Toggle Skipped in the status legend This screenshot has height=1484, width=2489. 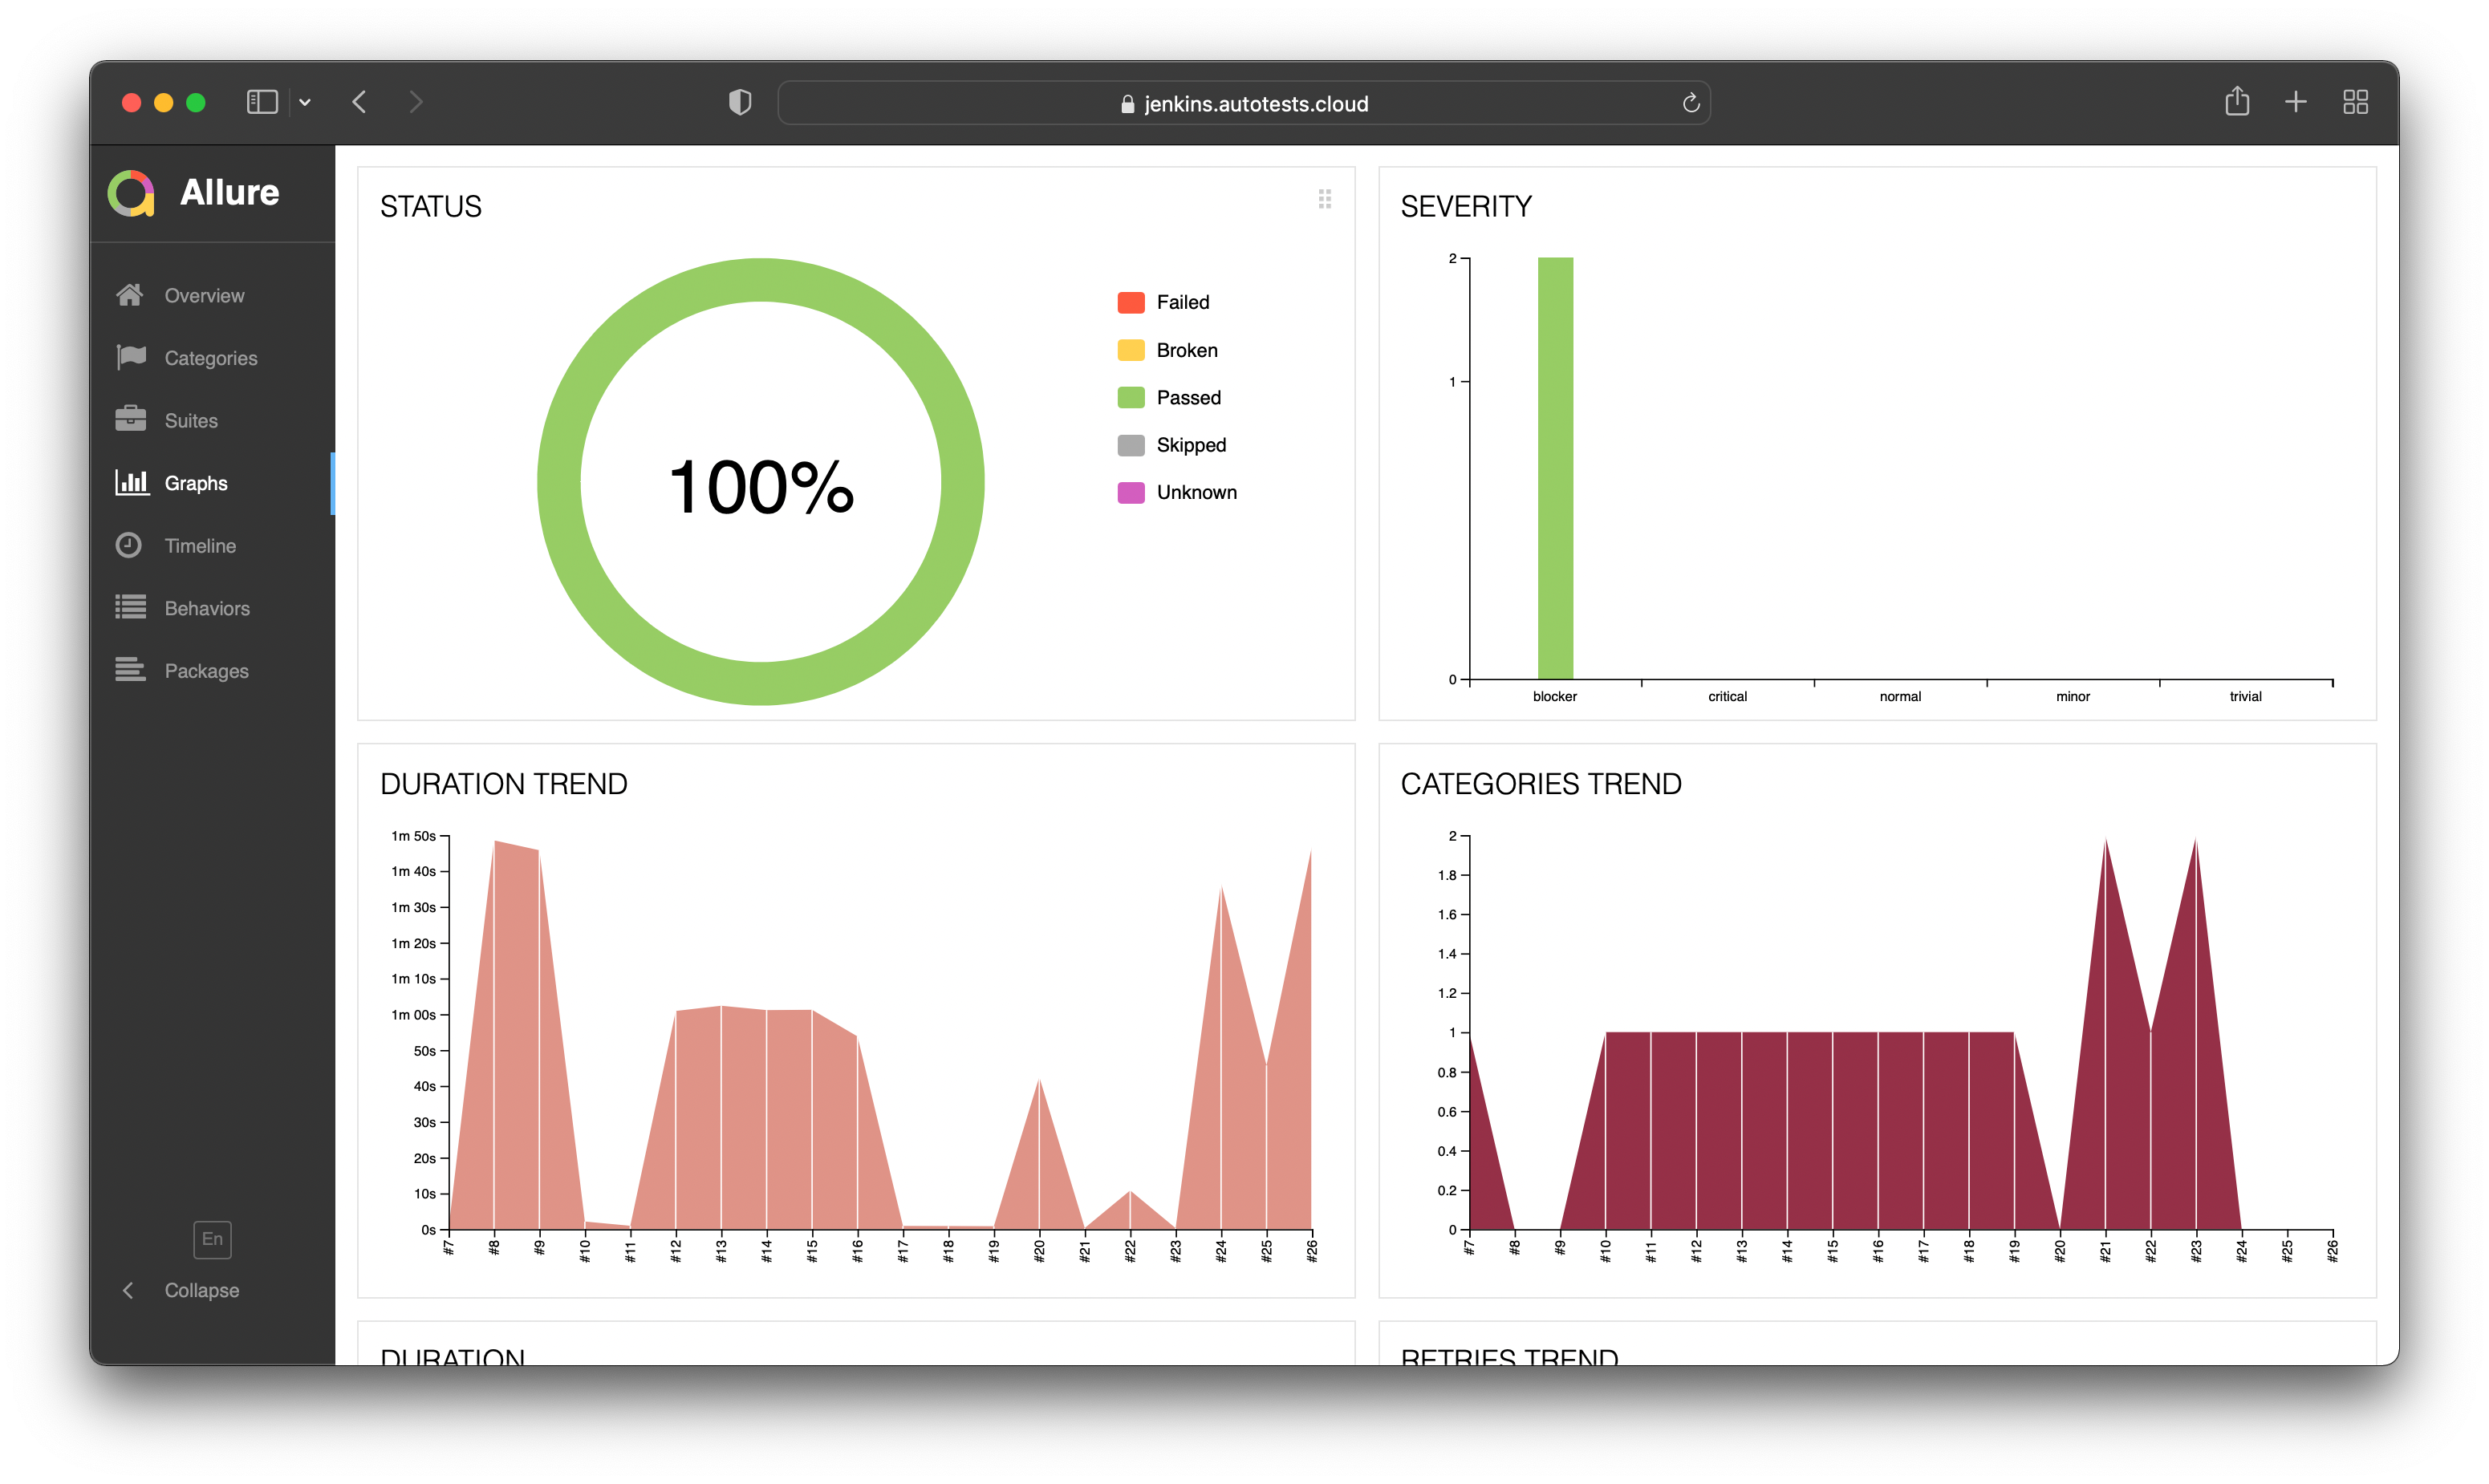pyautogui.click(x=1190, y=445)
